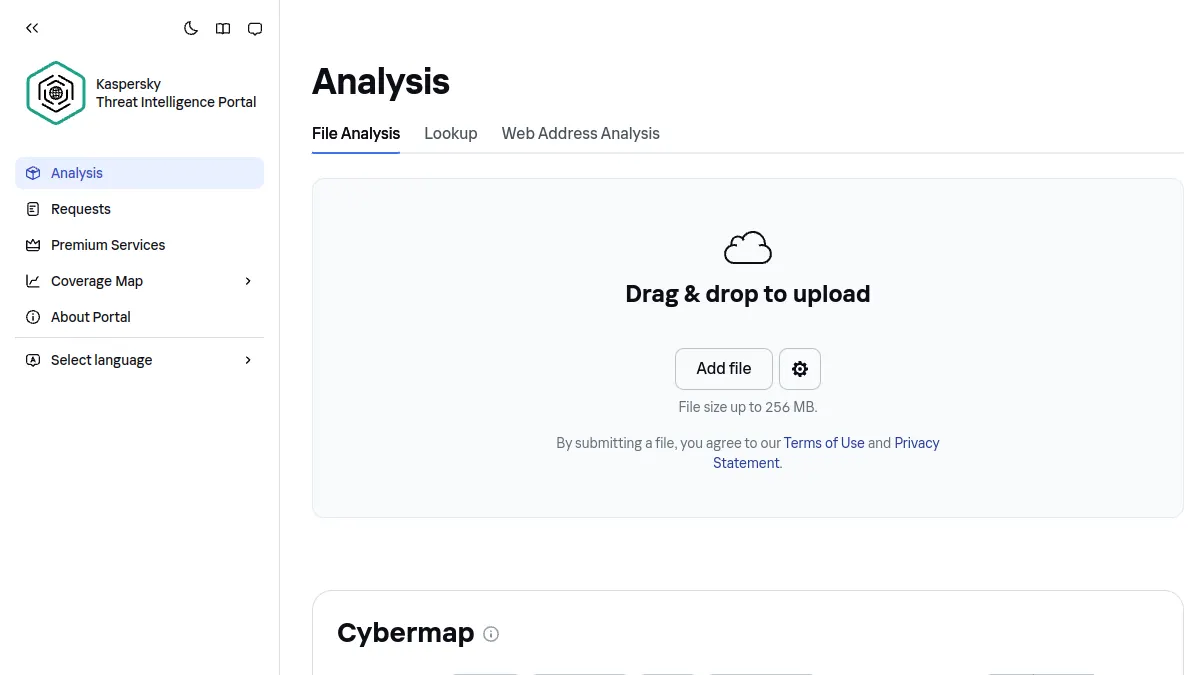This screenshot has width=1200, height=675.
Task: Click the Requests sidebar icon
Action: pos(33,209)
